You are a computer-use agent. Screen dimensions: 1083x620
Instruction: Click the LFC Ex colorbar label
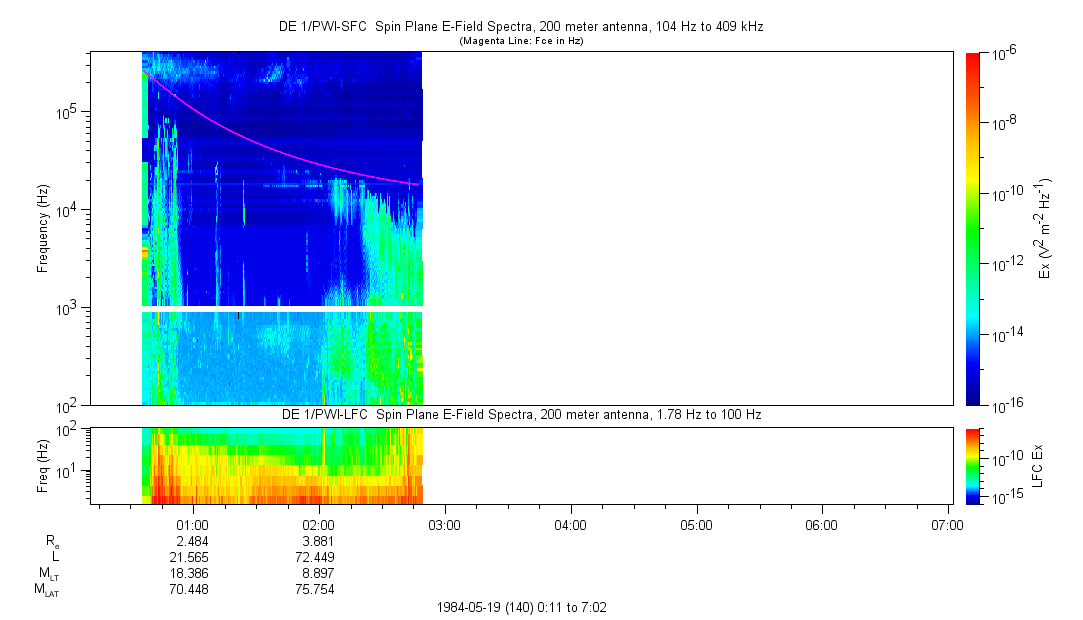click(x=1037, y=466)
